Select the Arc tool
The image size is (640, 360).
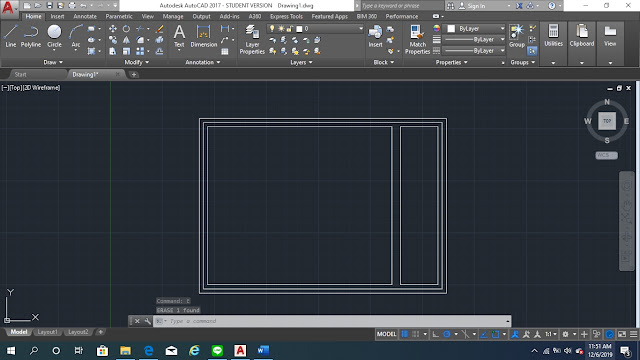point(76,36)
